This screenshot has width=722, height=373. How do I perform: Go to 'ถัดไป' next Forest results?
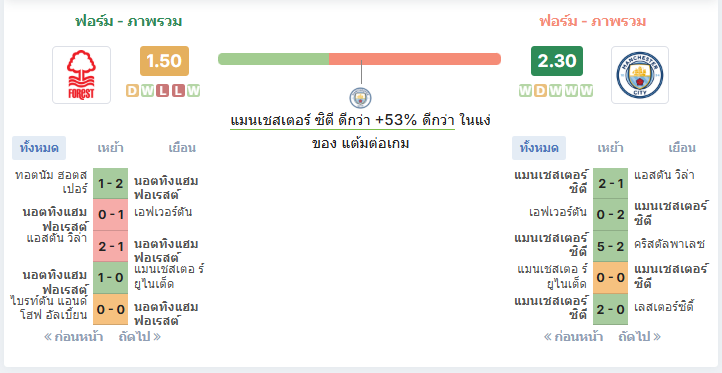click(140, 337)
